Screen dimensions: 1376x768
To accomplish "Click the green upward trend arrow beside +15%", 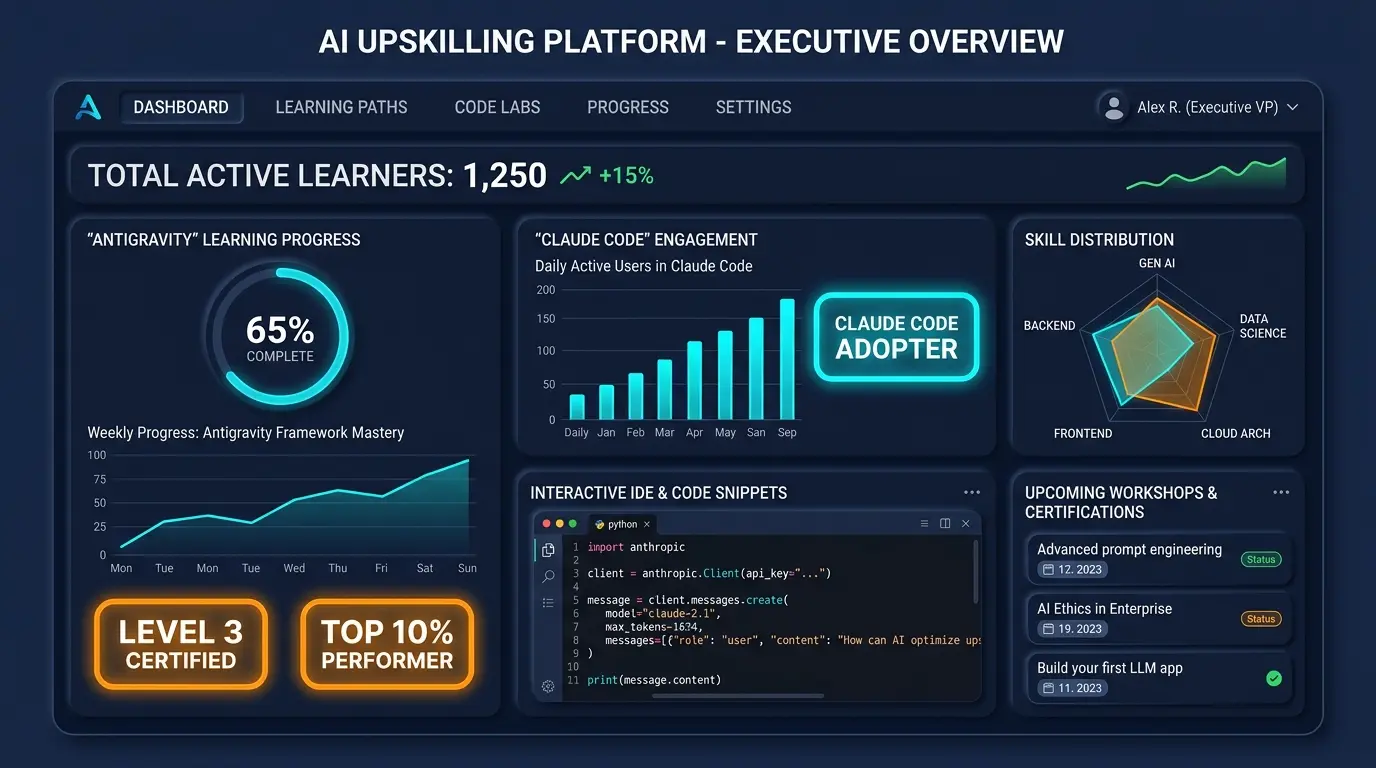I will 575,176.
